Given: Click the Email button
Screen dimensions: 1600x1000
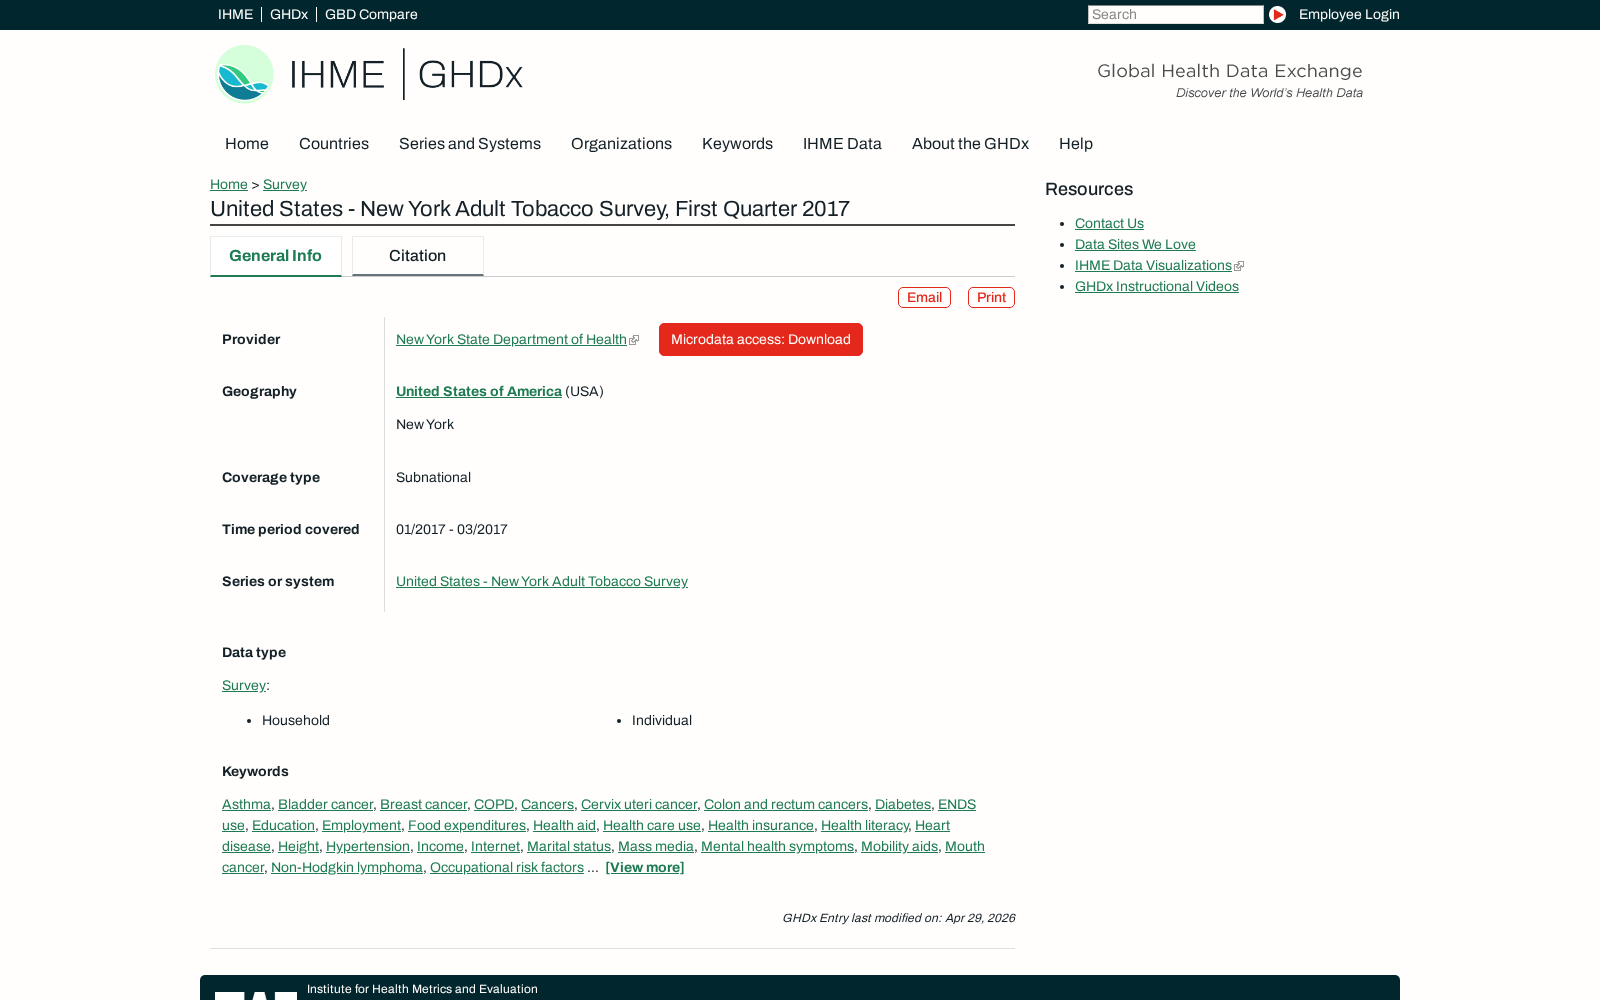Looking at the screenshot, I should coord(924,297).
